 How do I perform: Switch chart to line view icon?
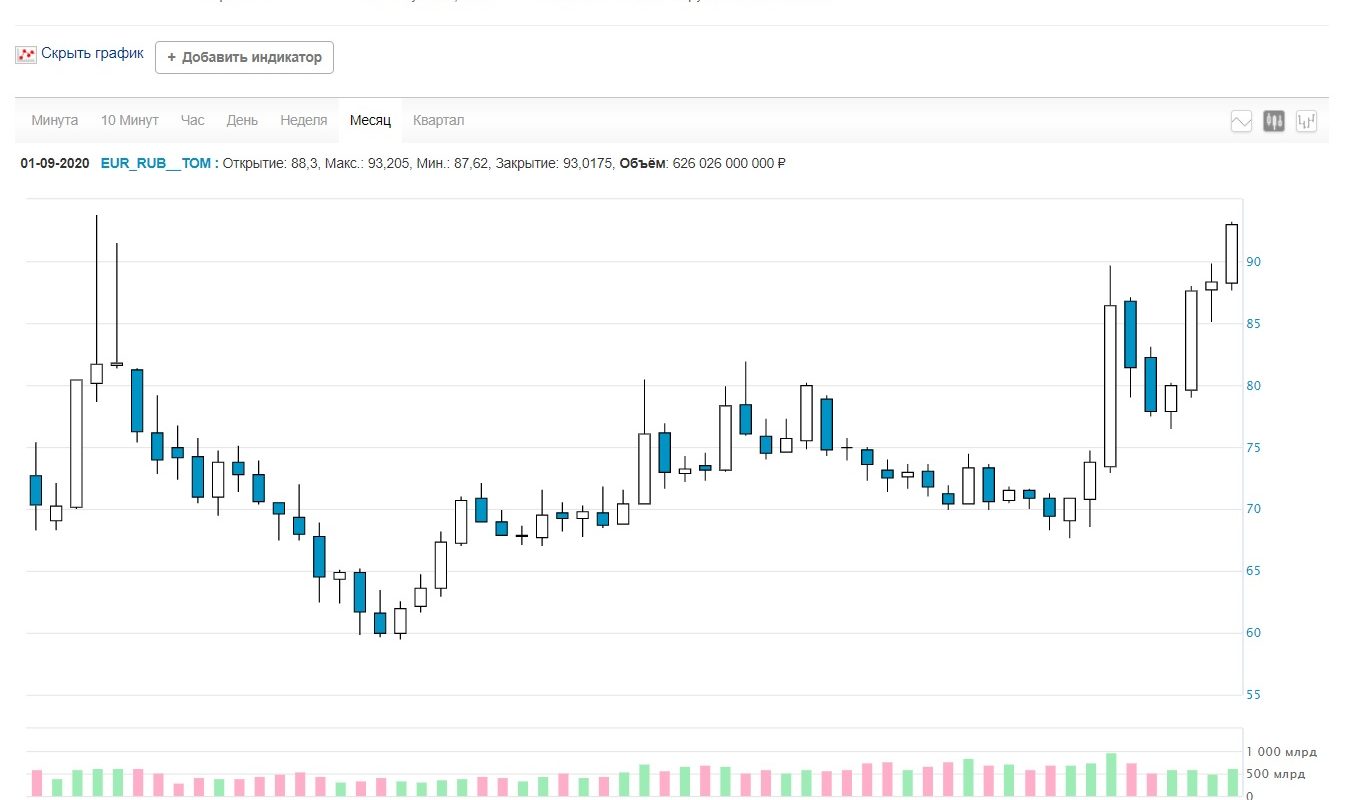(1242, 122)
